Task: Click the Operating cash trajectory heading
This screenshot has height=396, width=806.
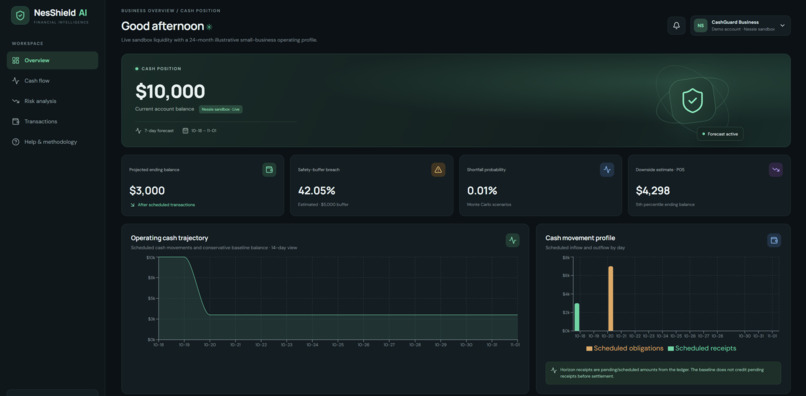Action: [169, 238]
